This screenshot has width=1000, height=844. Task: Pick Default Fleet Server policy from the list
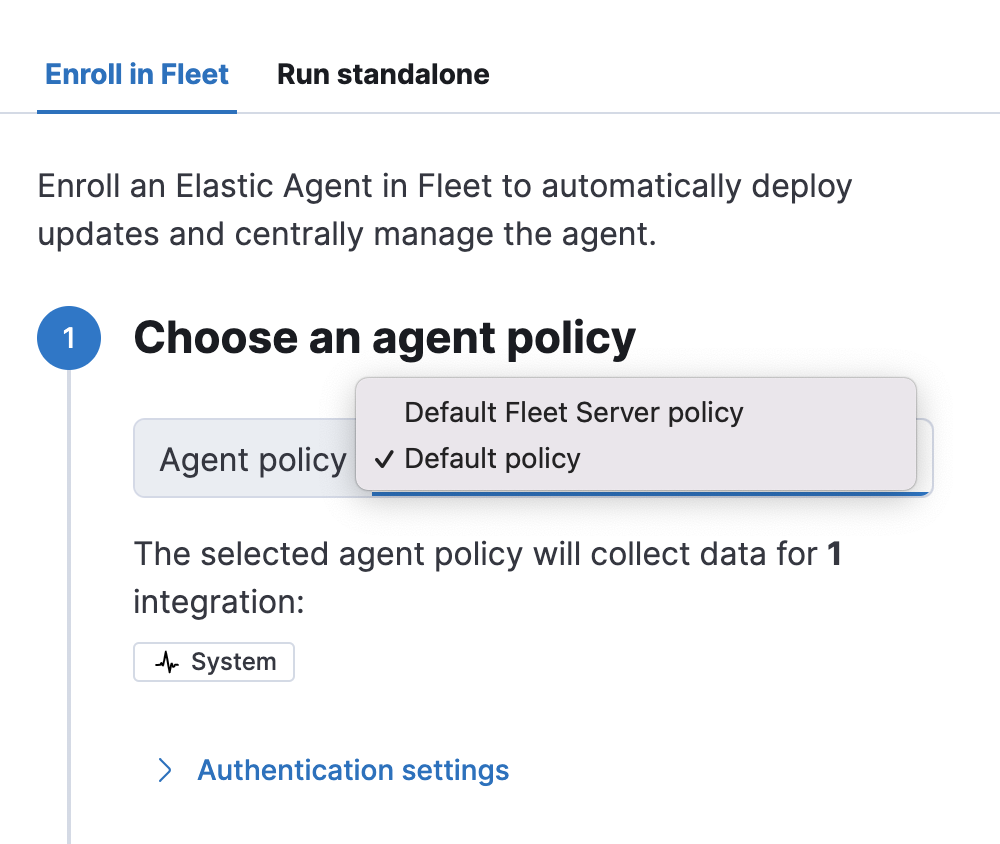point(573,412)
